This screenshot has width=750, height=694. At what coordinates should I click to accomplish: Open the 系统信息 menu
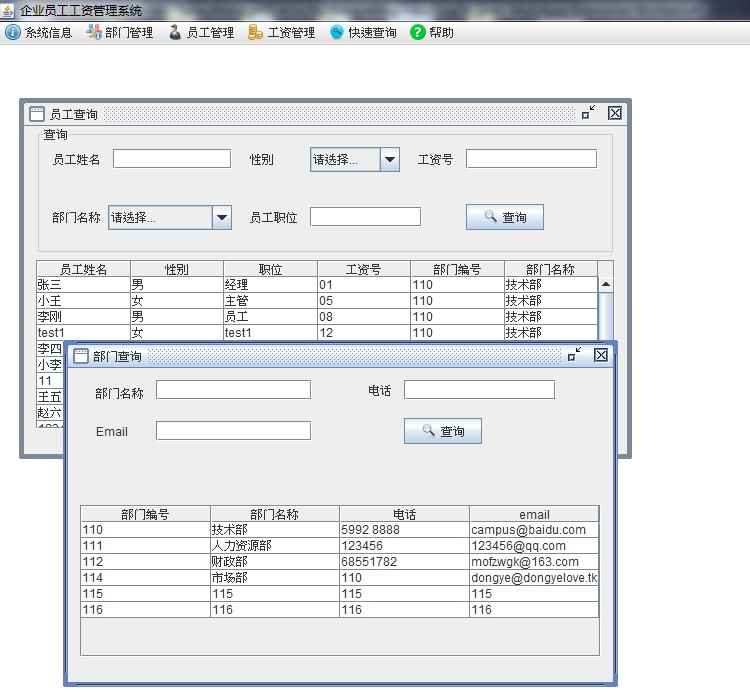[38, 33]
